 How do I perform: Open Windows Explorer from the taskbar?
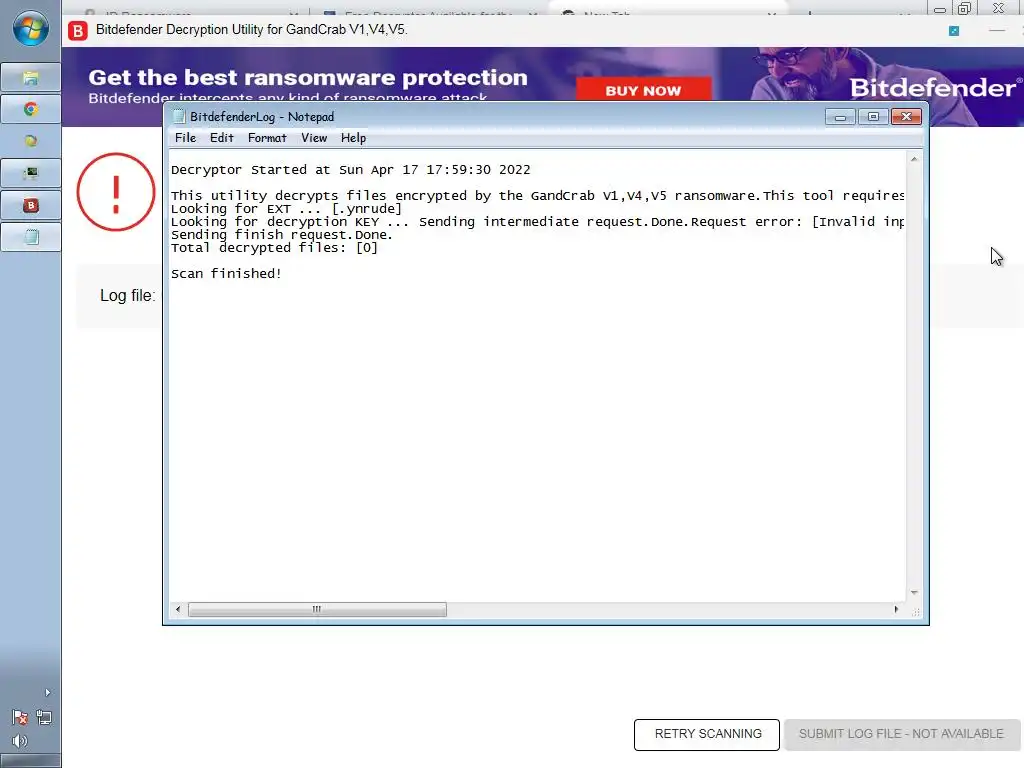click(x=31, y=77)
